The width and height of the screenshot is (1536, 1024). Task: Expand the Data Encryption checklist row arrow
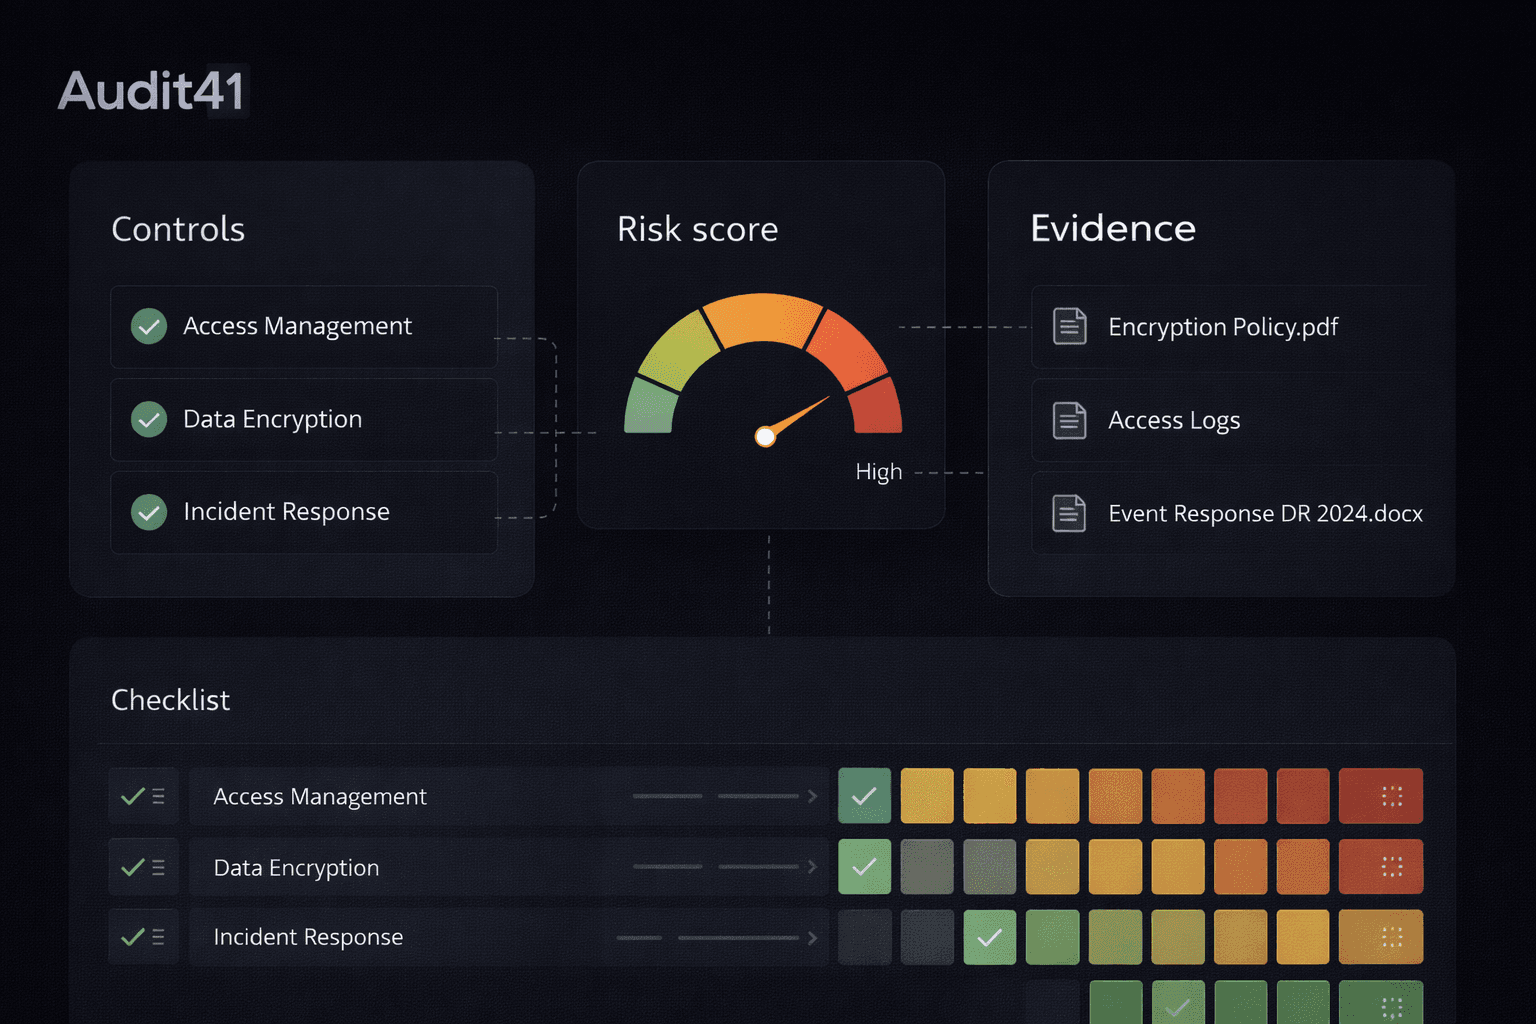click(812, 867)
